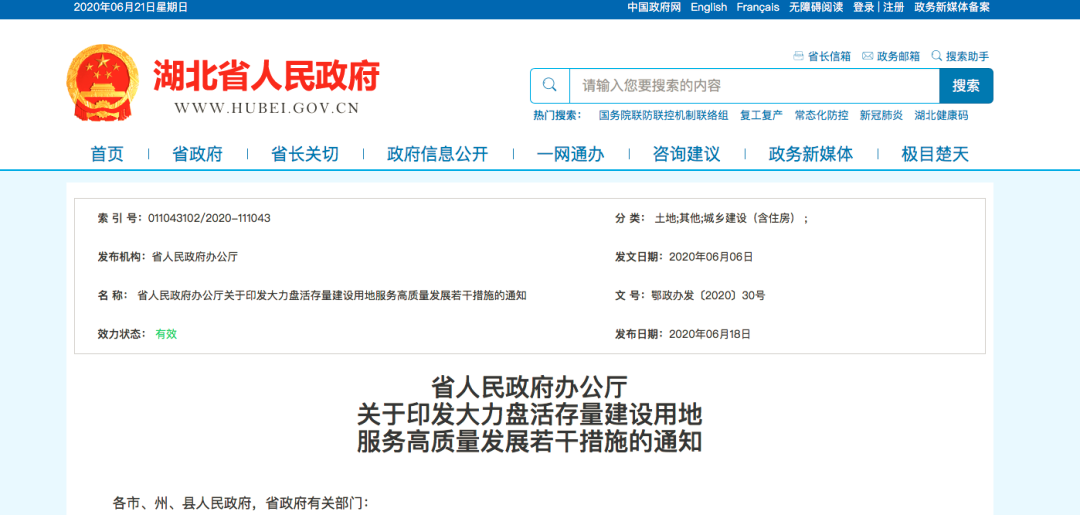Switch site language to Français
The width and height of the screenshot is (1080, 515).
(757, 7)
